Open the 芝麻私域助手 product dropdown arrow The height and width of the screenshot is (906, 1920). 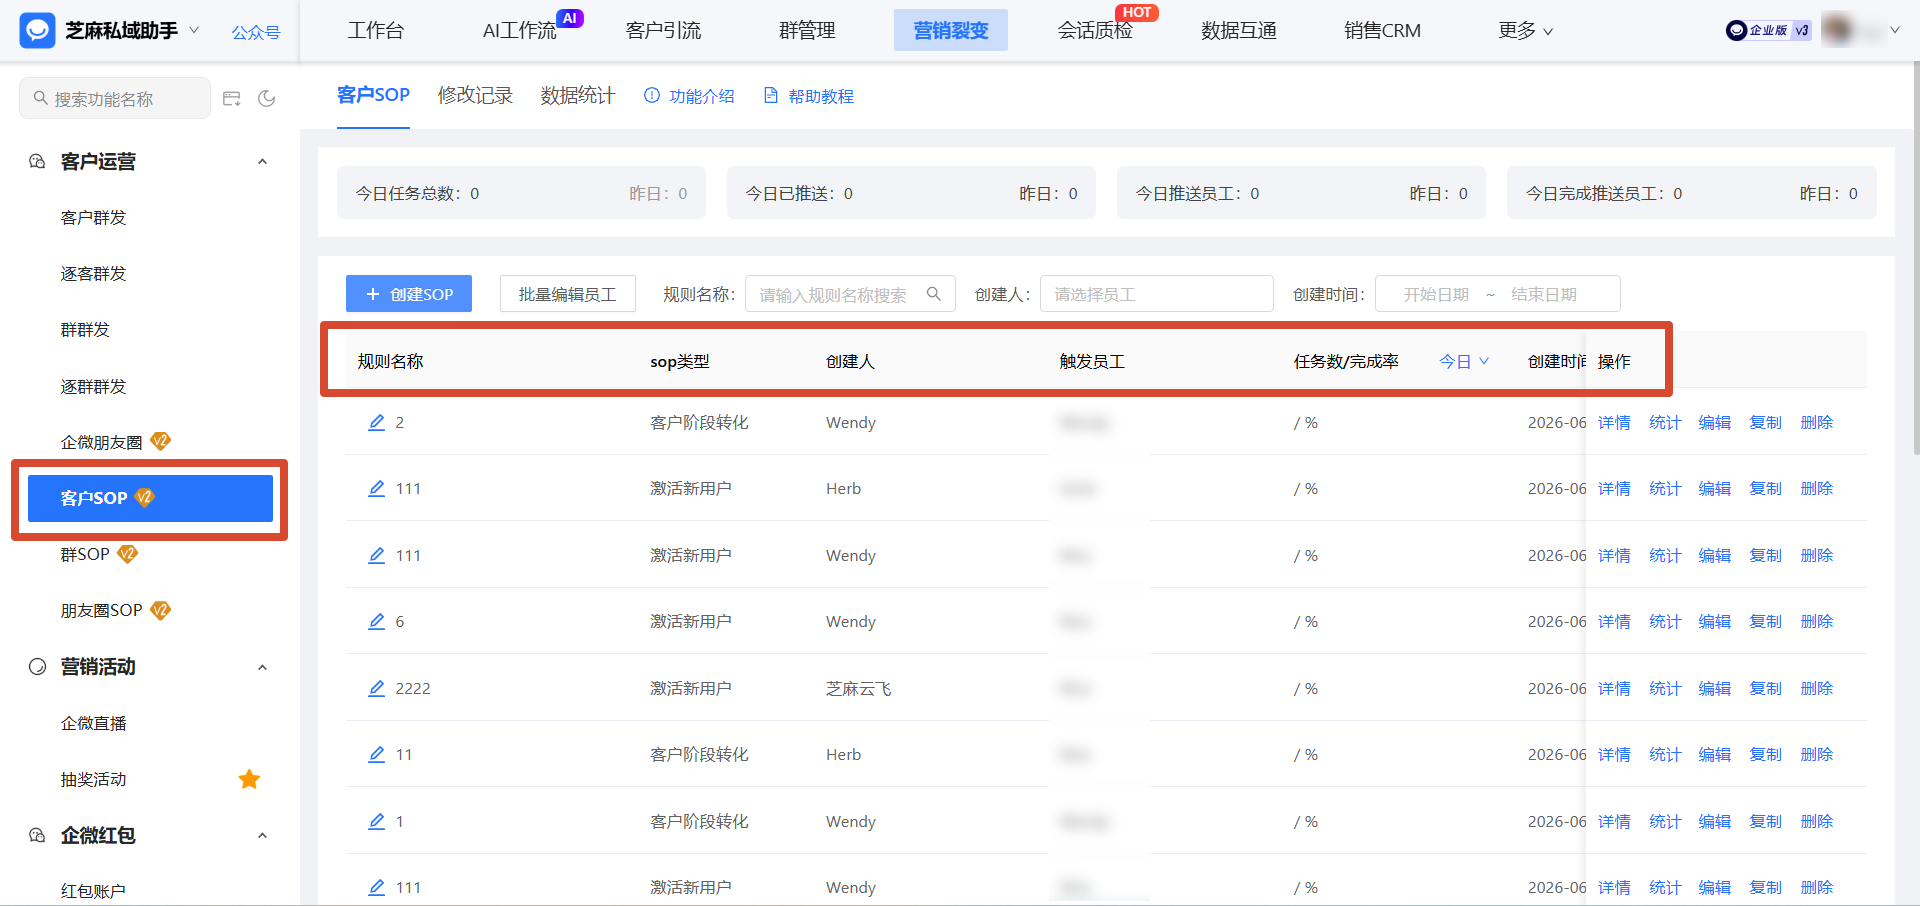[194, 30]
